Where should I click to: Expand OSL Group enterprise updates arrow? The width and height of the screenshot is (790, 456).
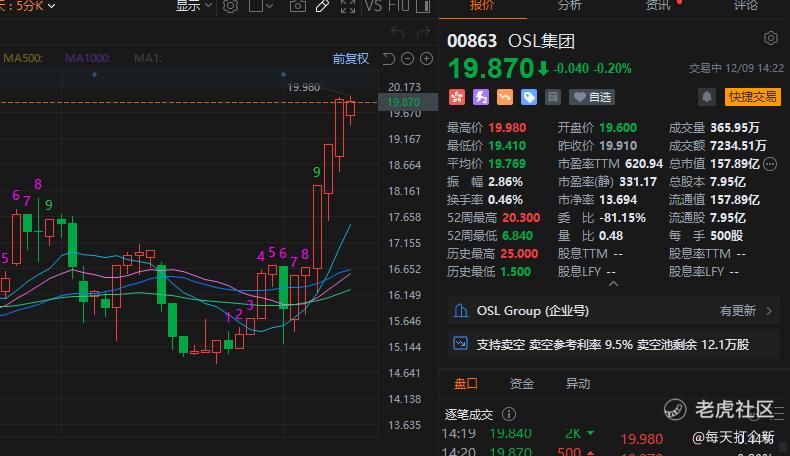(x=769, y=311)
